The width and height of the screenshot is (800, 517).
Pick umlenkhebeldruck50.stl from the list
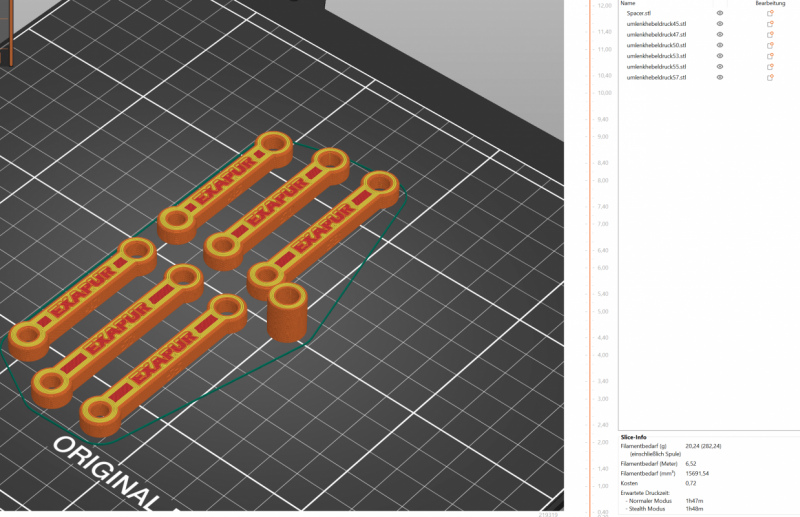[656, 45]
